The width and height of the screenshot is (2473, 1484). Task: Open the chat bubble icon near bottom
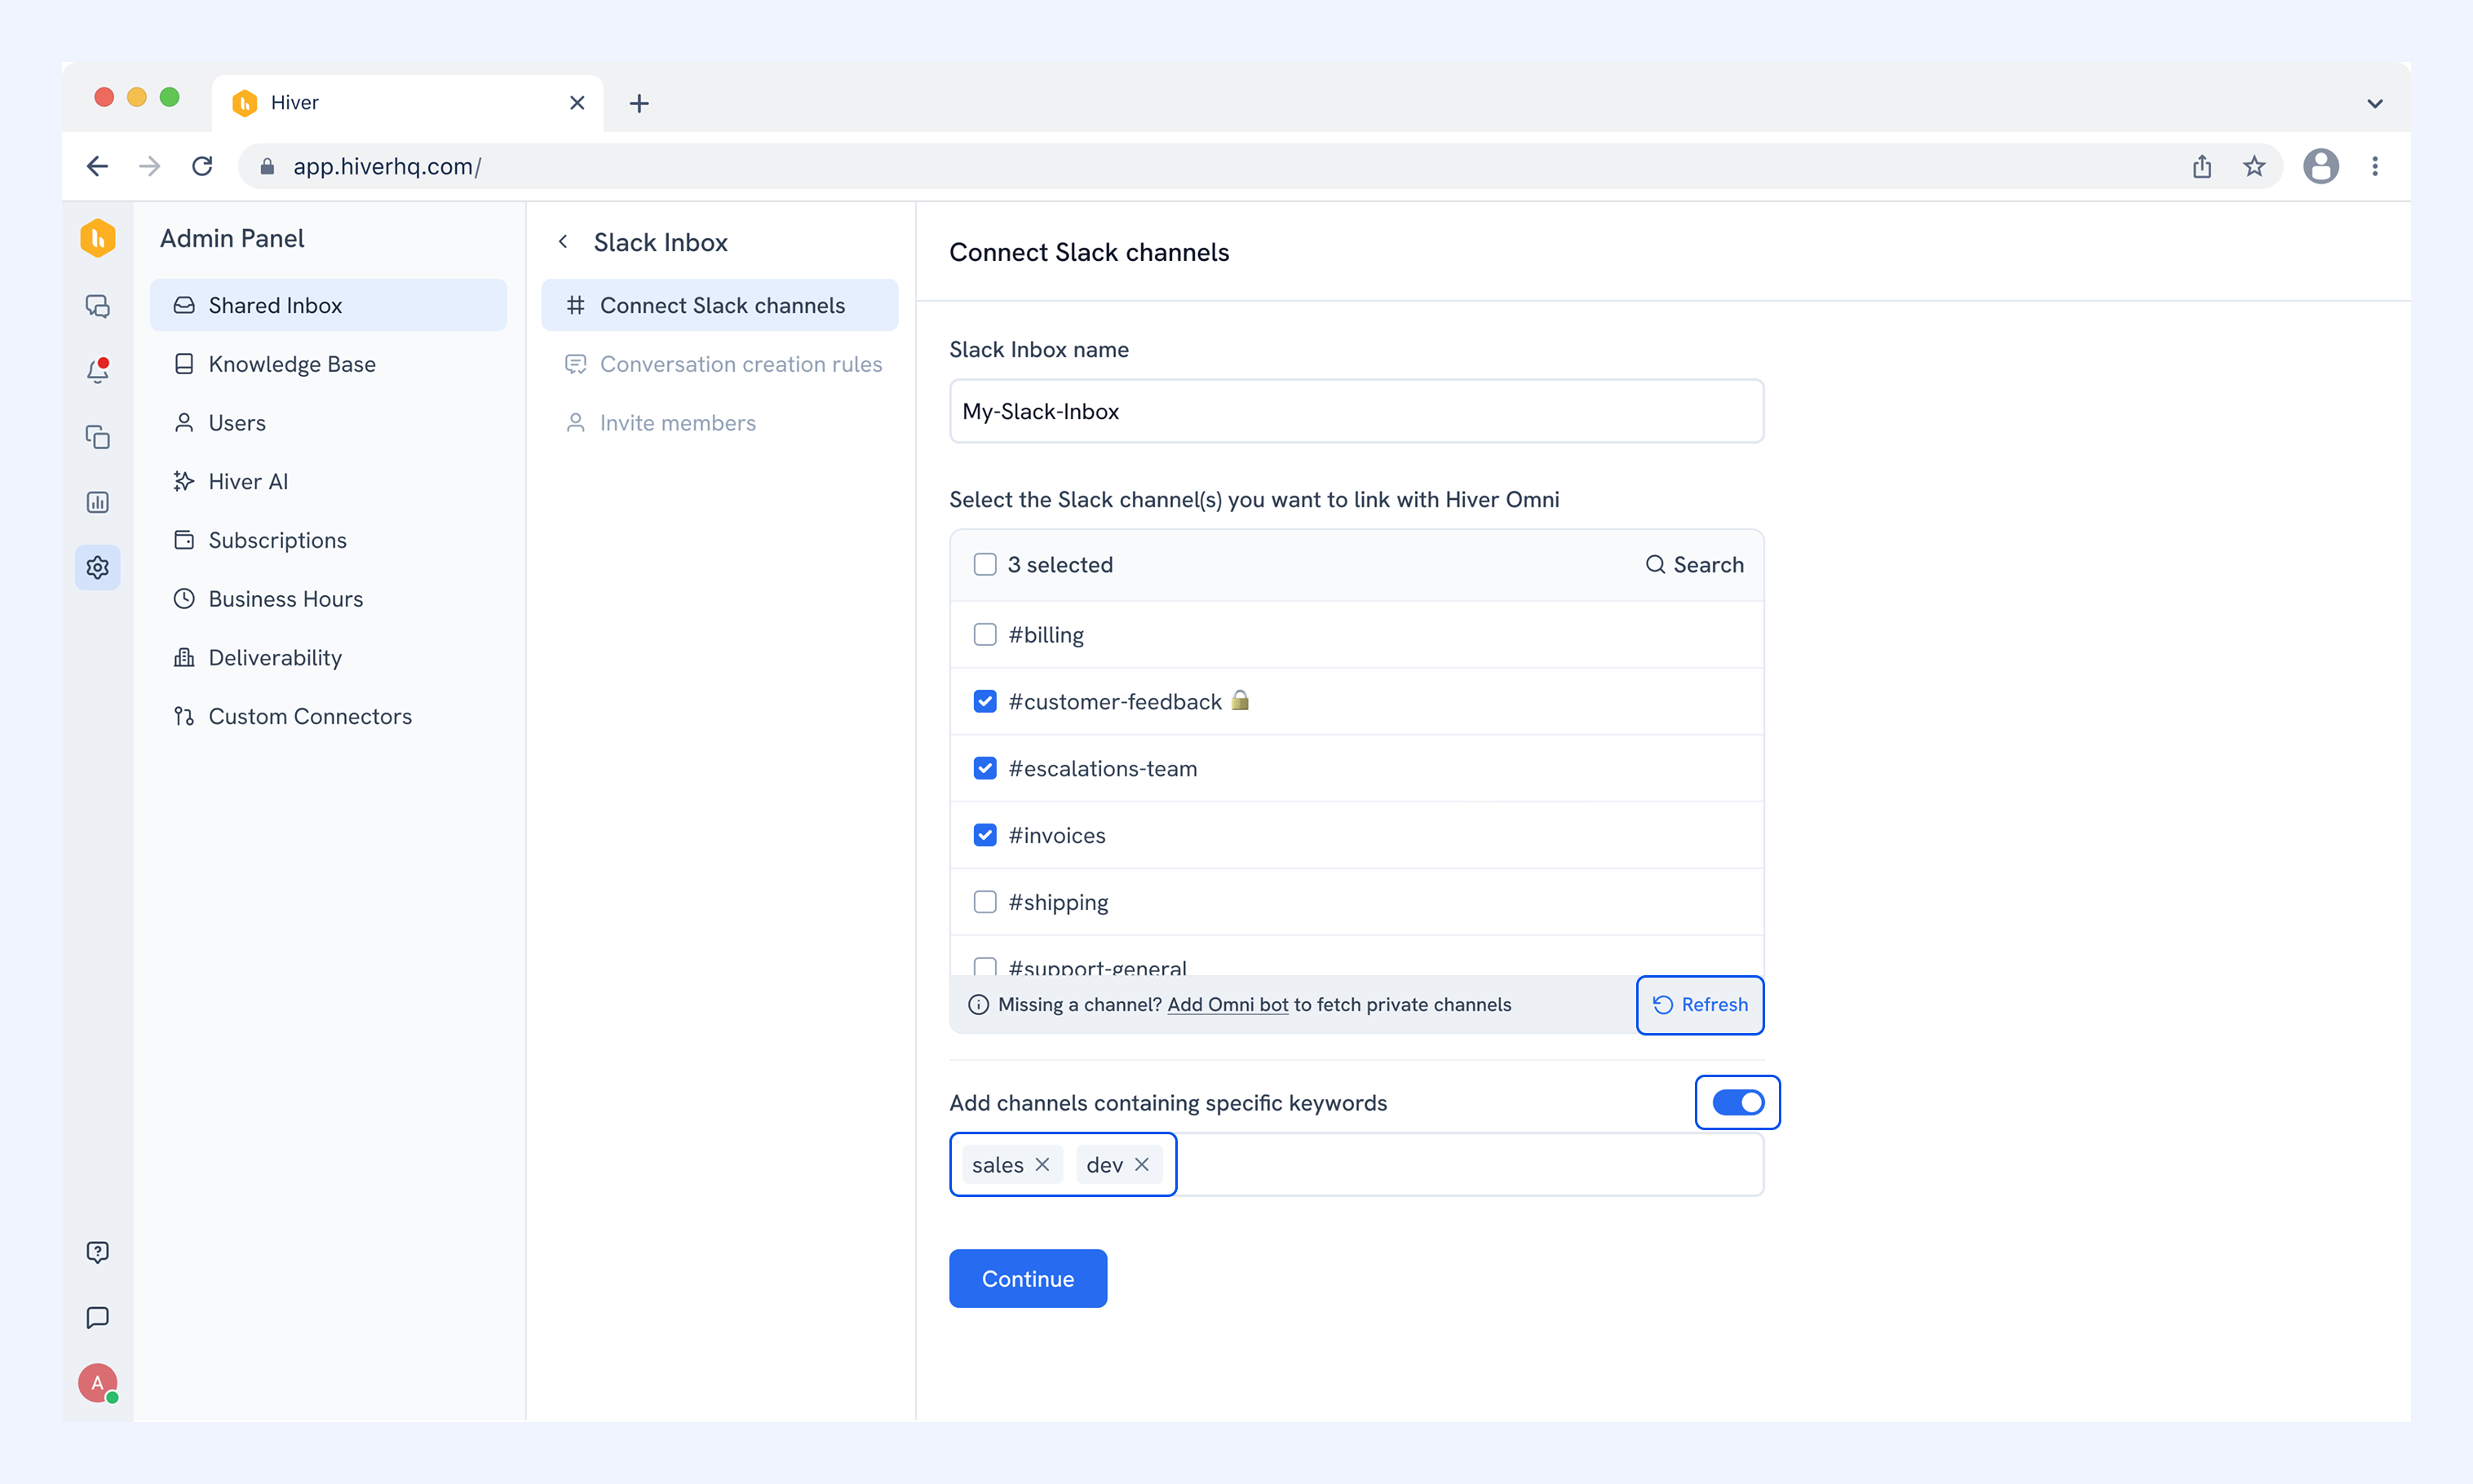(x=97, y=1317)
